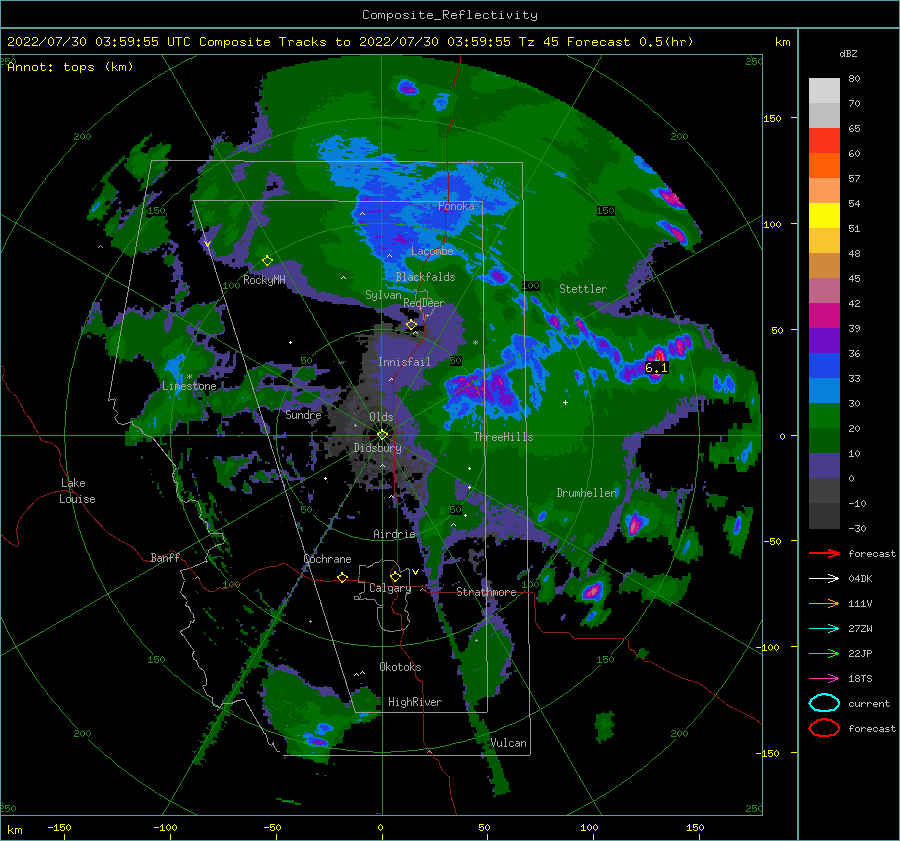Click the ThreeHills city label
The height and width of the screenshot is (841, 900).
pyautogui.click(x=503, y=437)
